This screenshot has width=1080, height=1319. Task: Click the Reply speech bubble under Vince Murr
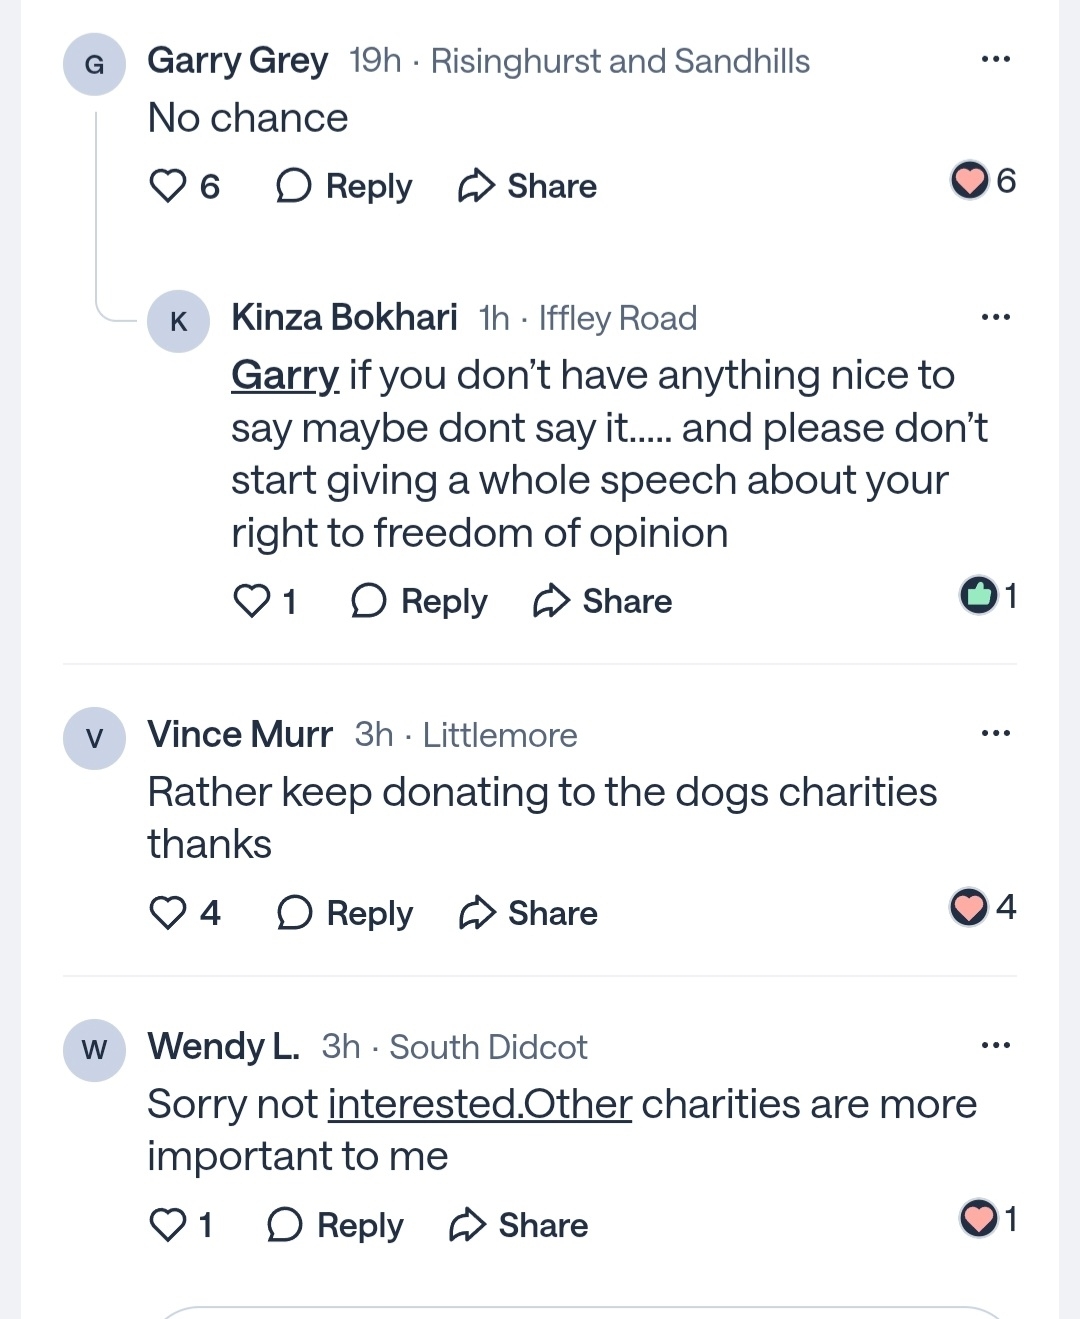coord(295,913)
